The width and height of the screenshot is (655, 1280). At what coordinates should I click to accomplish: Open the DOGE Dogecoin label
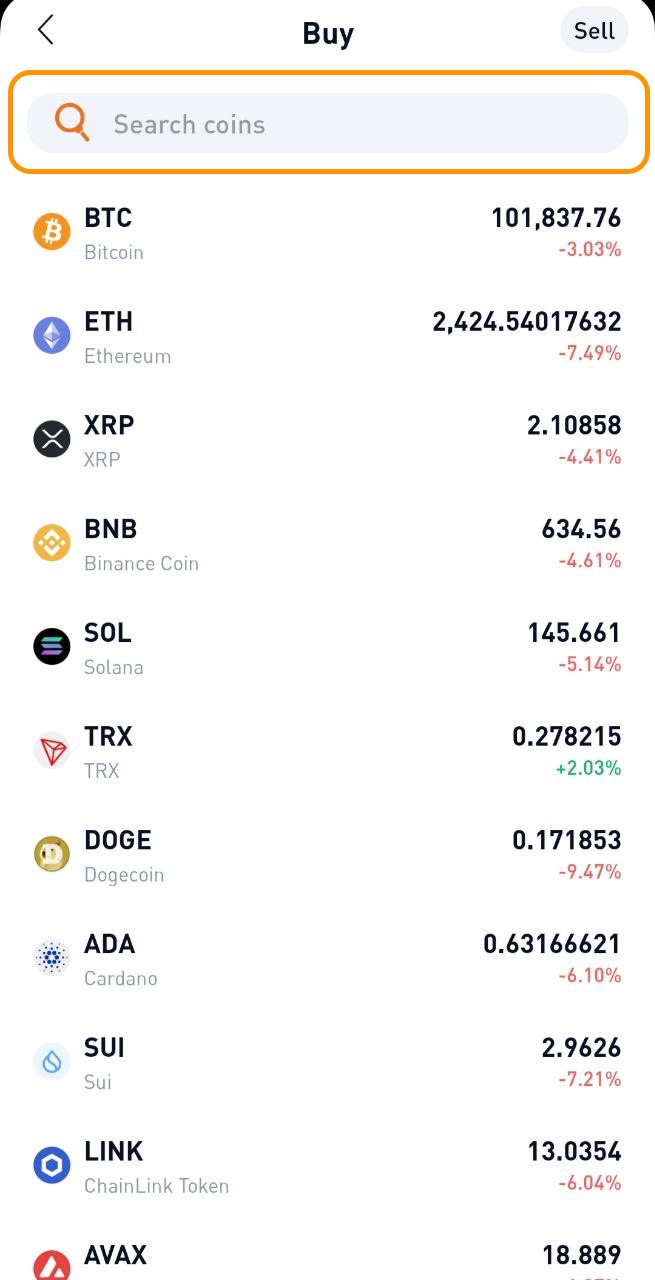[124, 875]
